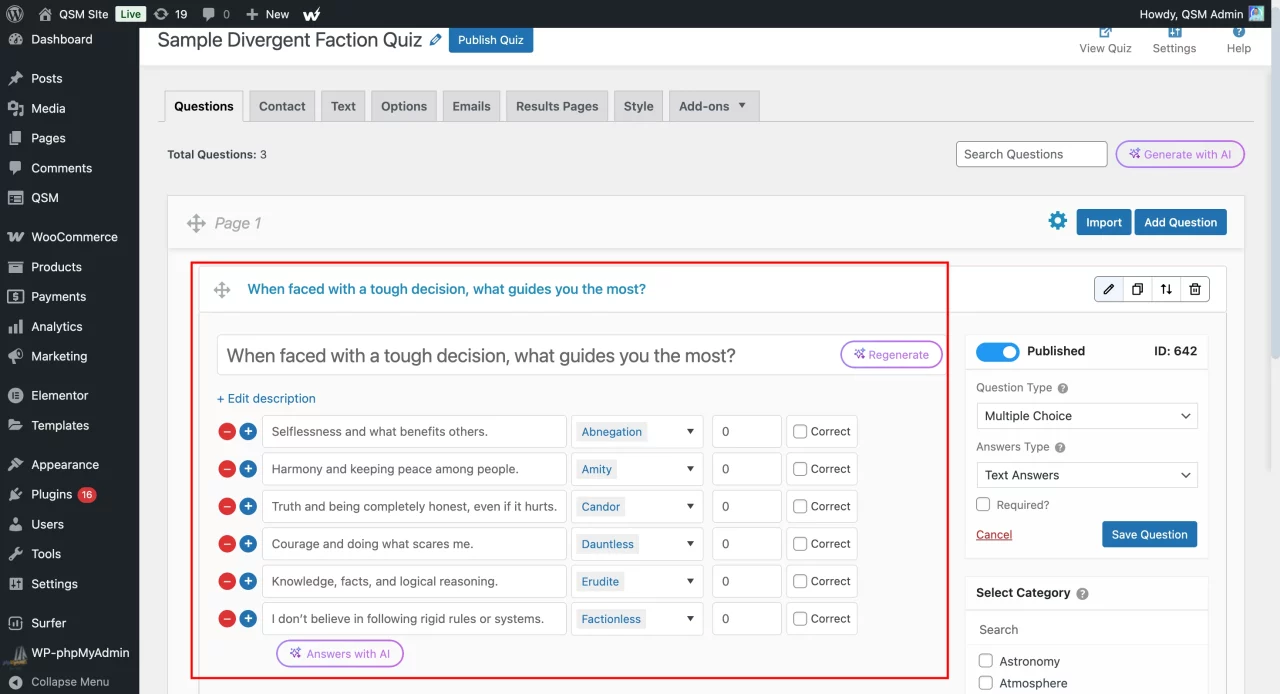The height and width of the screenshot is (694, 1280).
Task: Click the Generate with AI button
Action: 1180,154
